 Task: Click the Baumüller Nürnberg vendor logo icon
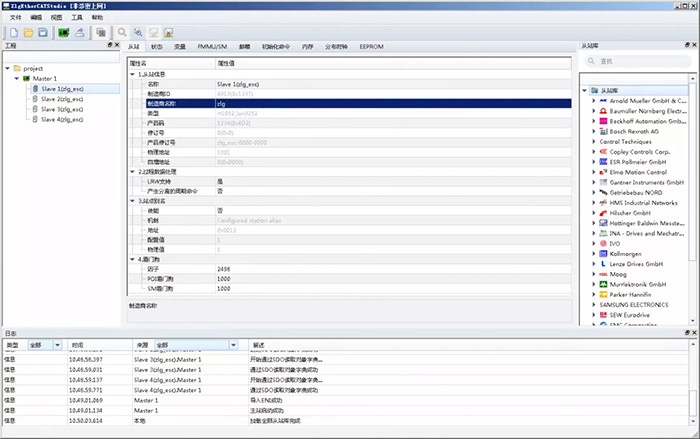pos(603,111)
